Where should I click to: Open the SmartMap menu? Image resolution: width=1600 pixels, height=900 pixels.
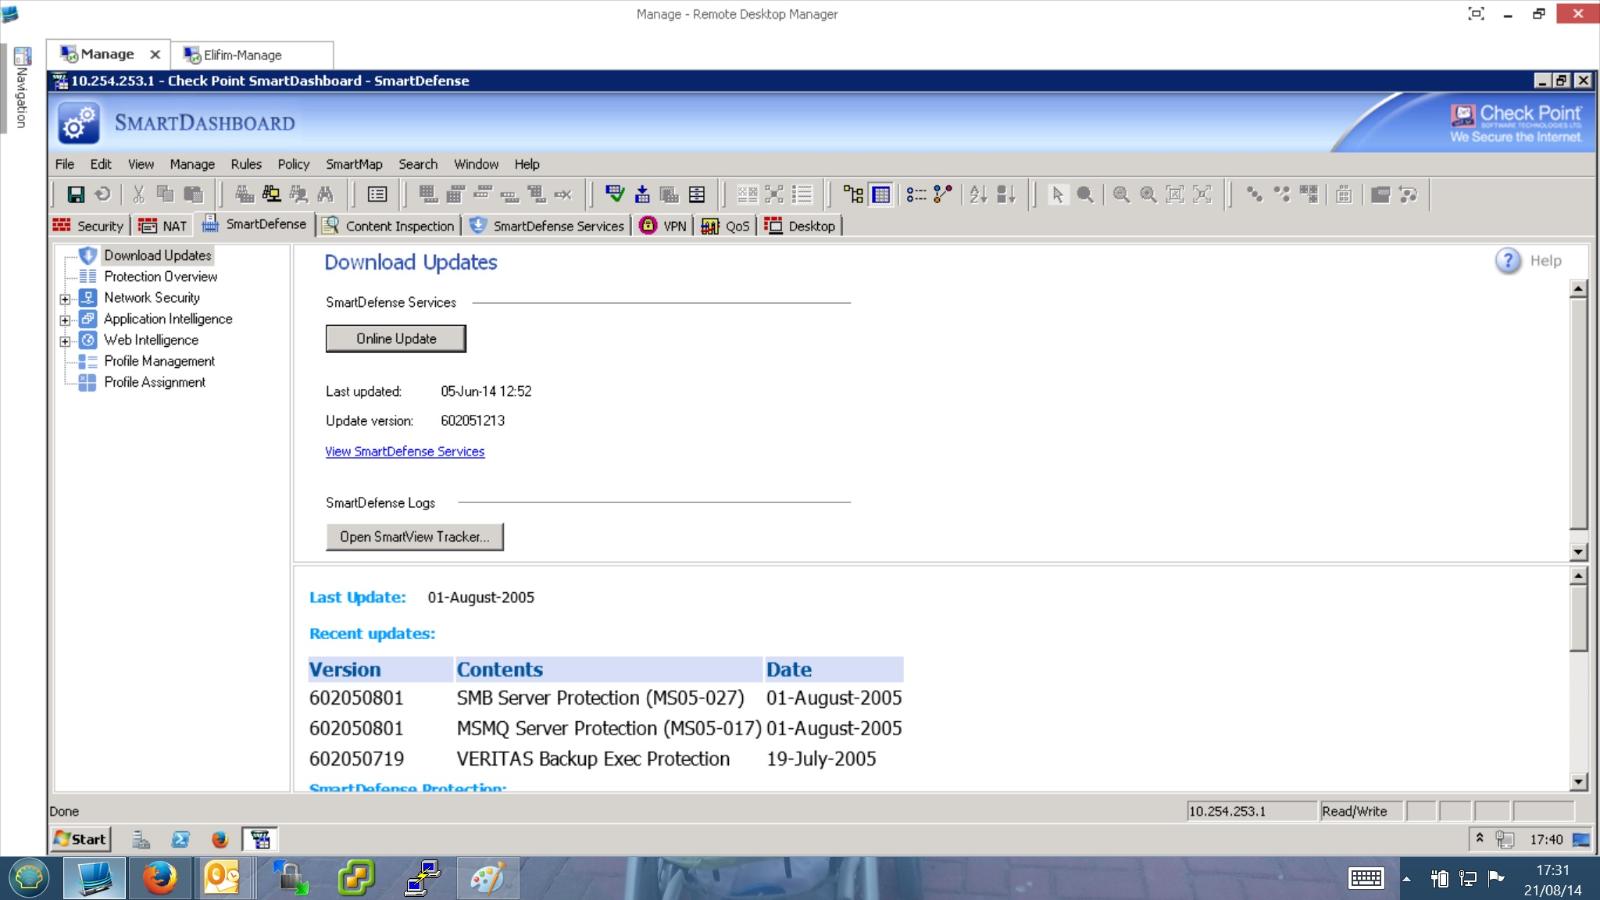pyautogui.click(x=354, y=164)
